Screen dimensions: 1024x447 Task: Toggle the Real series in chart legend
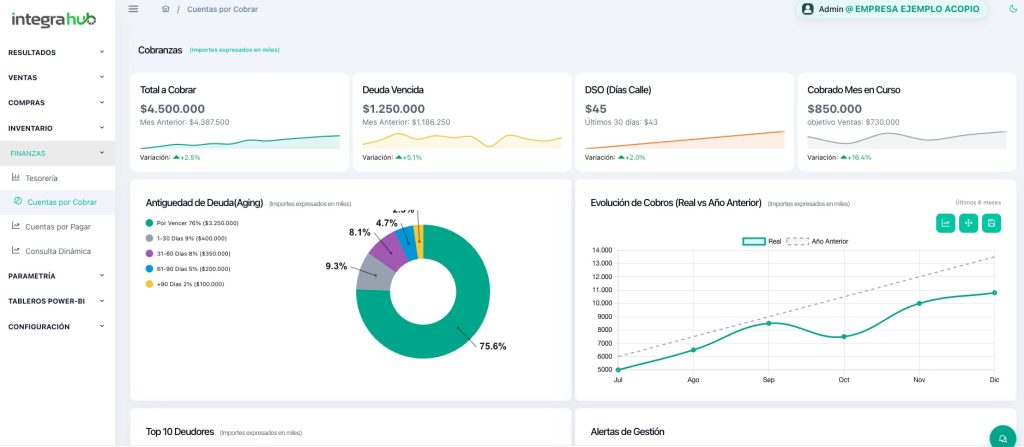762,241
